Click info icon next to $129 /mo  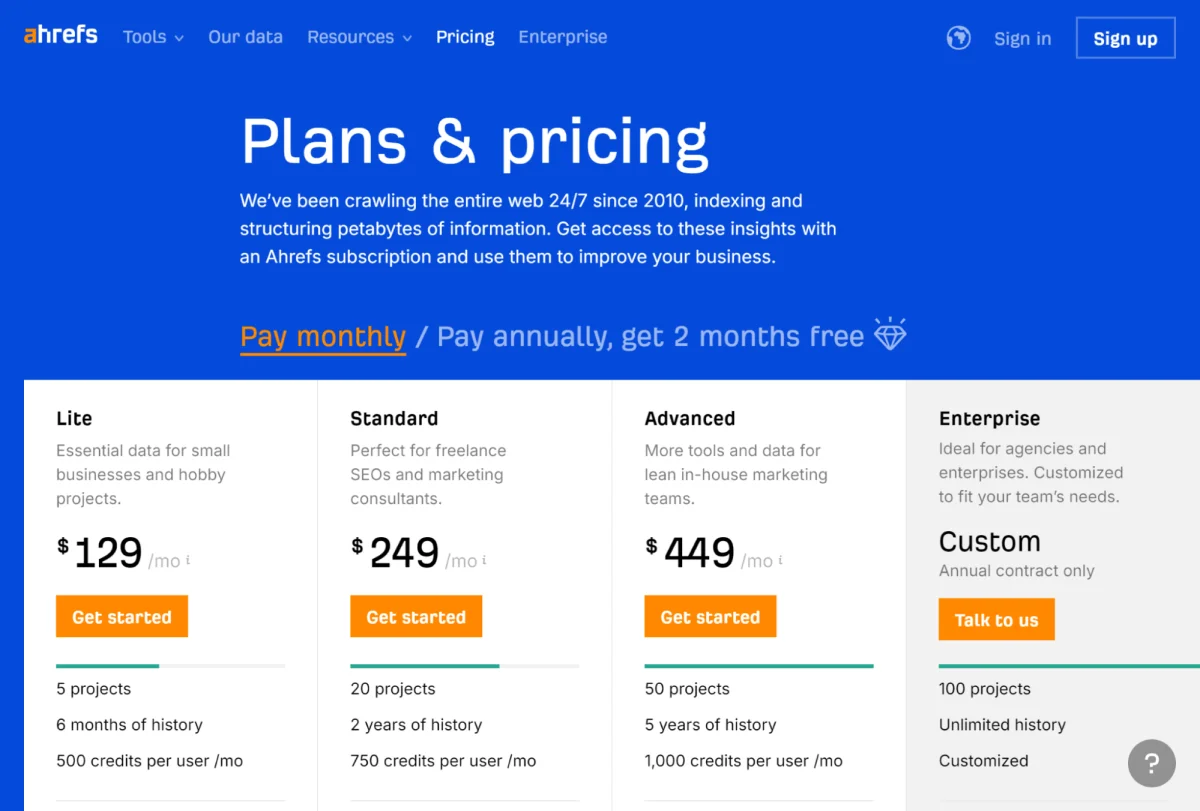point(188,560)
